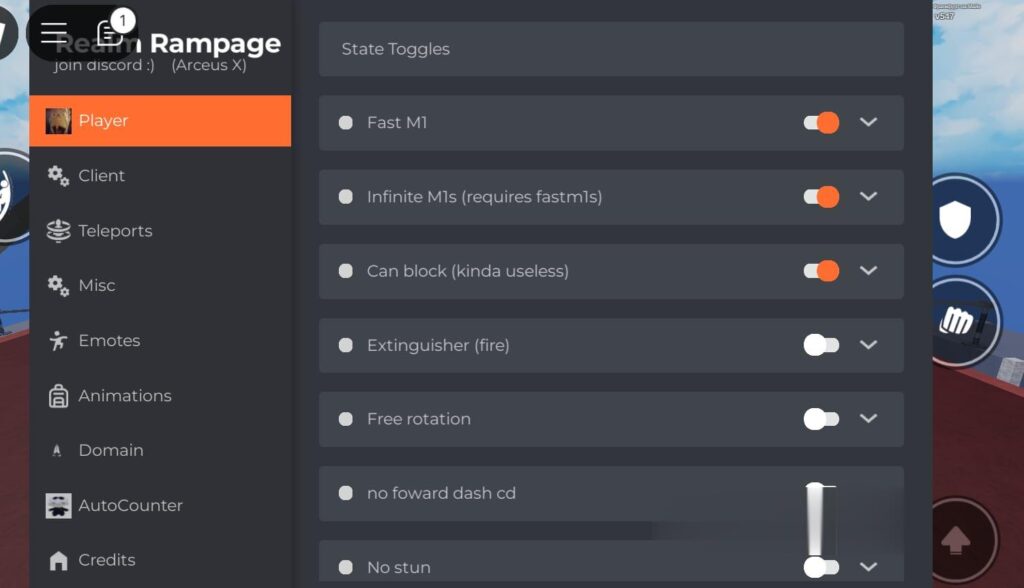Screen dimensions: 1024x588
Task: Click the Client gear icon
Action: coord(57,175)
